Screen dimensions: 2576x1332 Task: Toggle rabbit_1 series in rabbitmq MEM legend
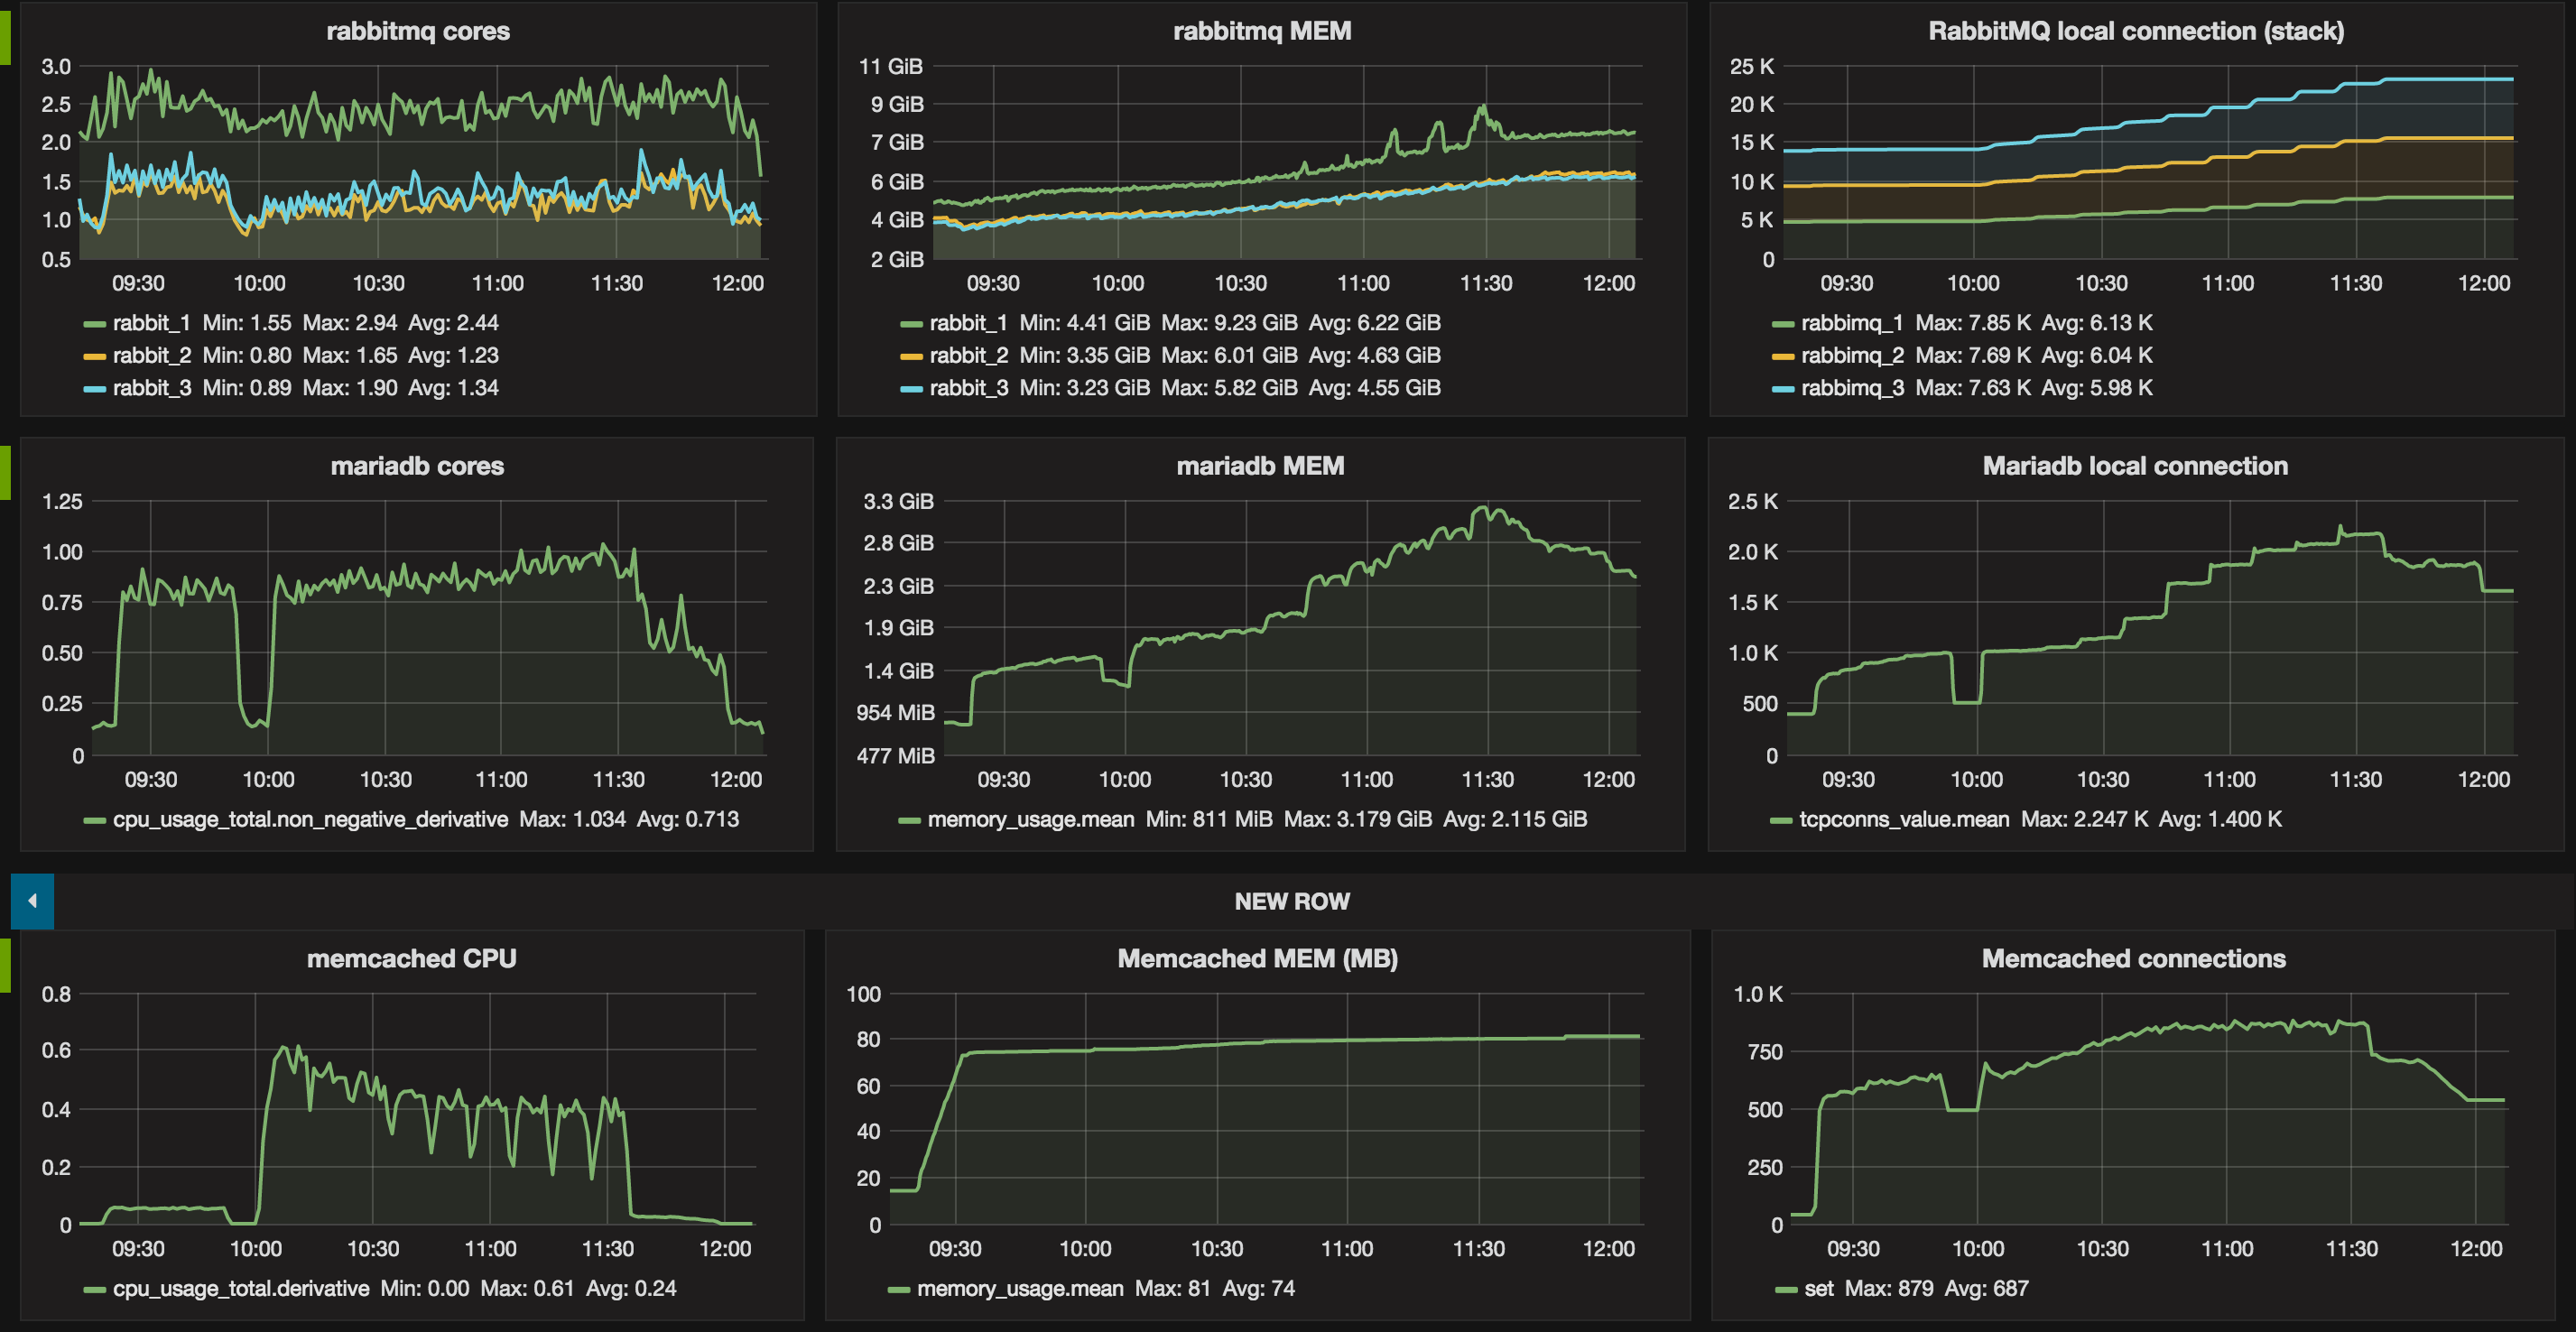point(968,323)
